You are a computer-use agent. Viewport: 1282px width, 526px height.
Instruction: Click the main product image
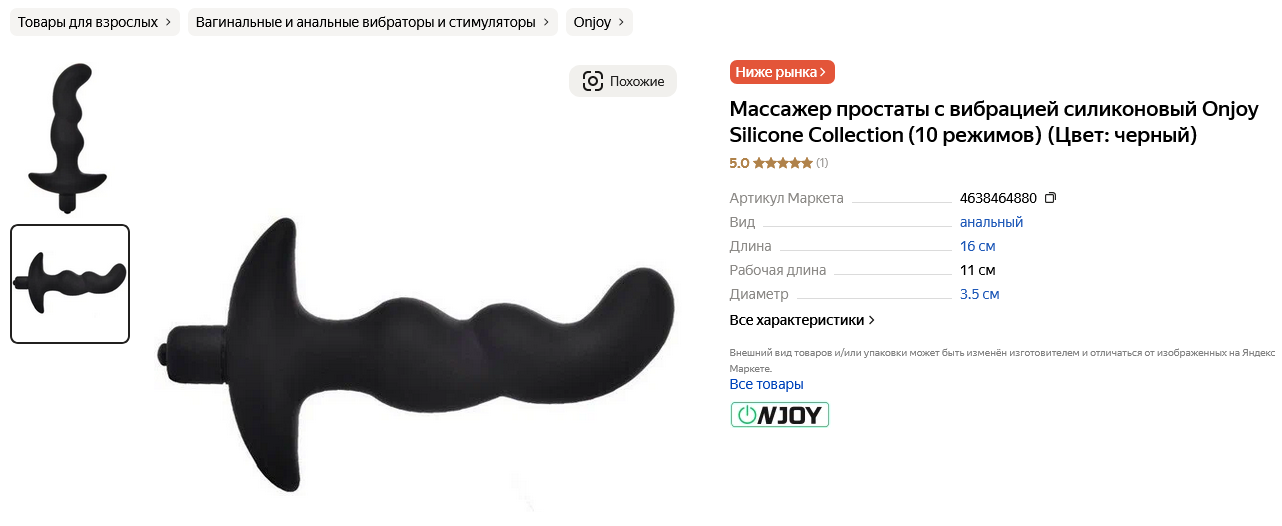[x=415, y=355]
